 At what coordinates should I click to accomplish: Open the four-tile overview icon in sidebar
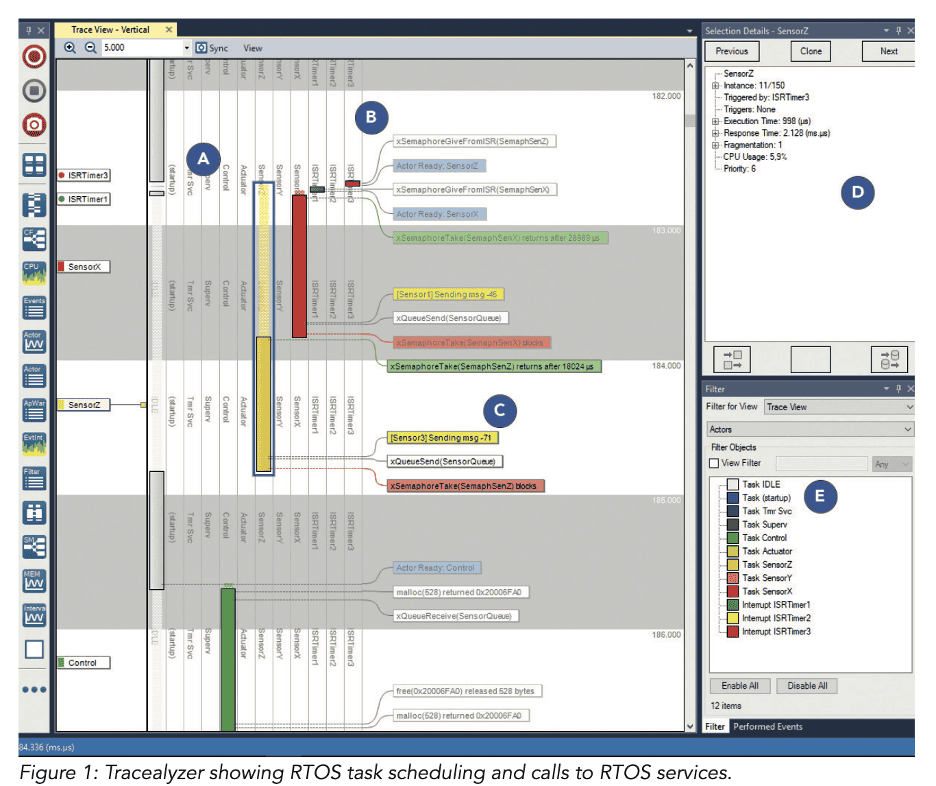click(x=34, y=165)
